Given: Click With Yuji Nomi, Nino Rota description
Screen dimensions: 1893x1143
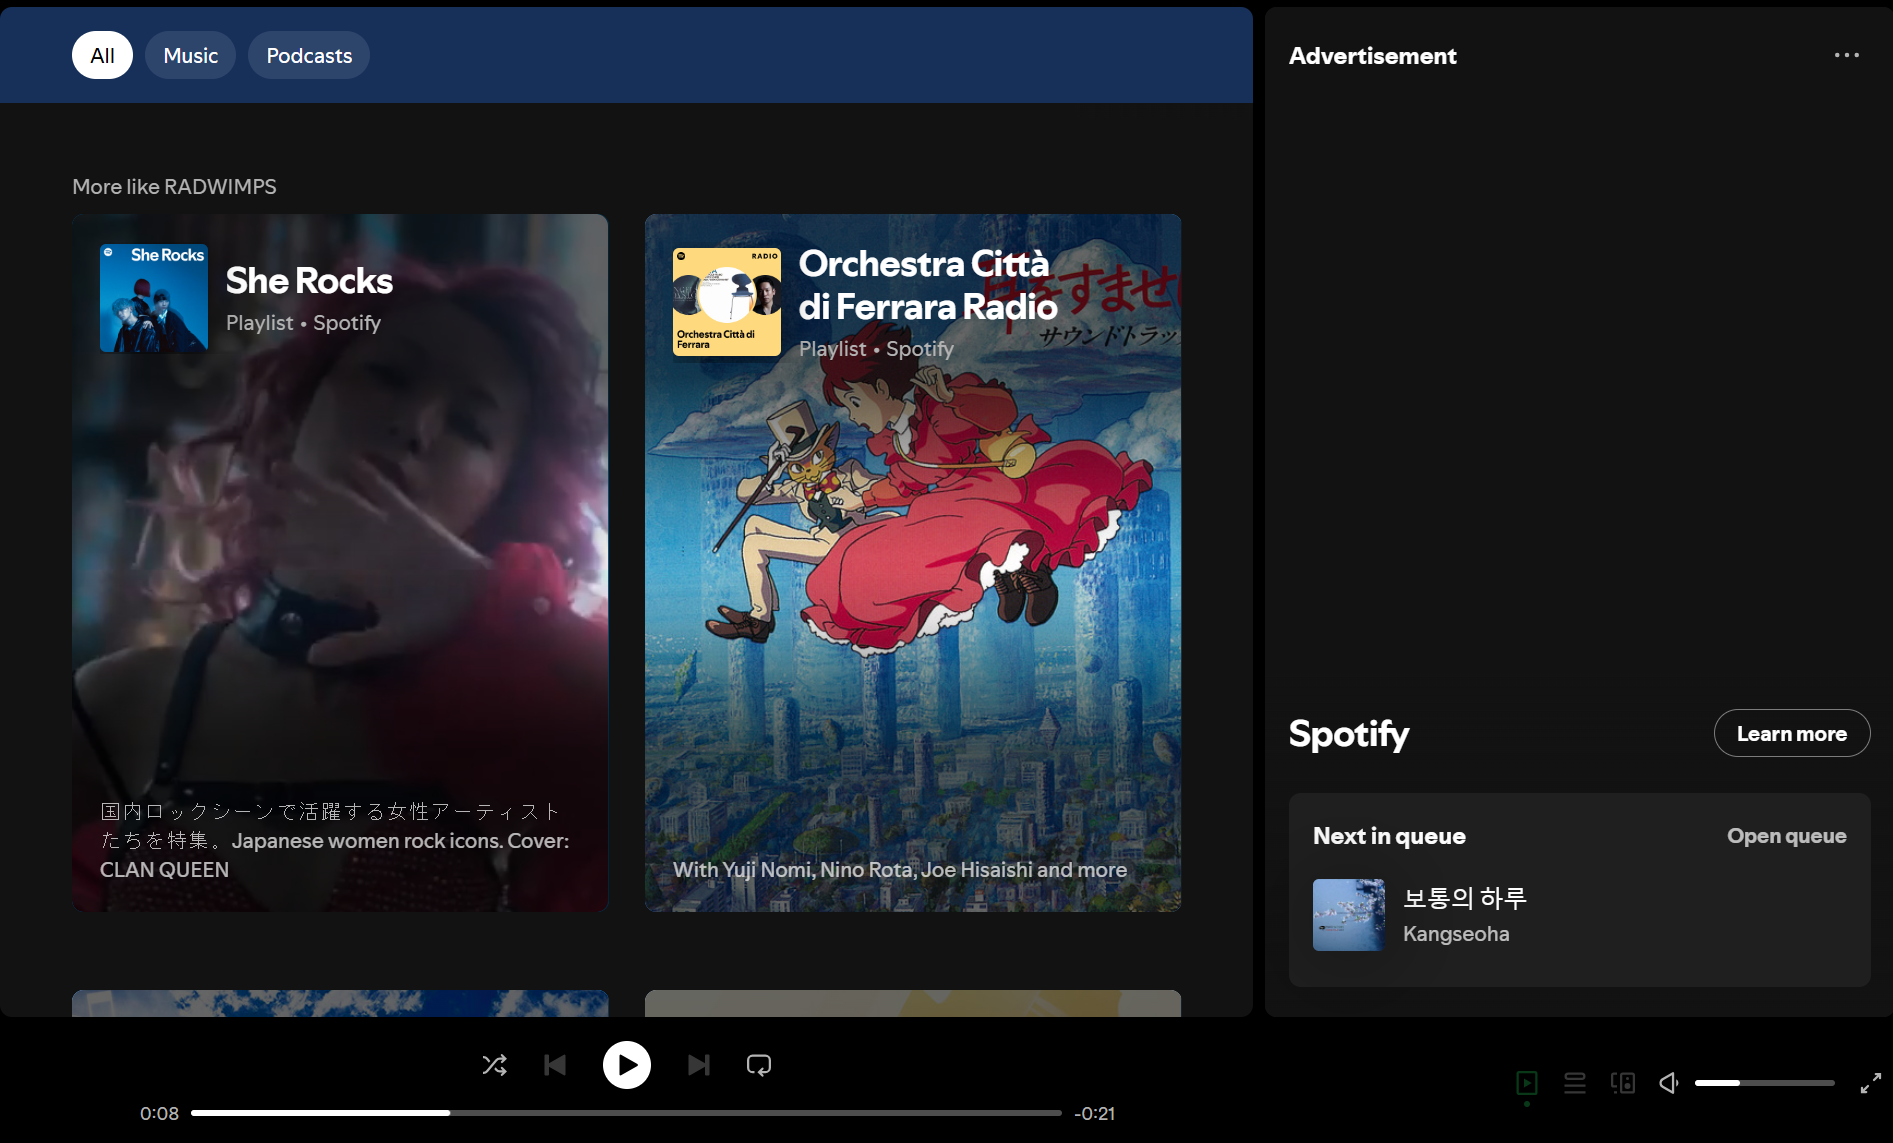Looking at the screenshot, I should click(900, 870).
